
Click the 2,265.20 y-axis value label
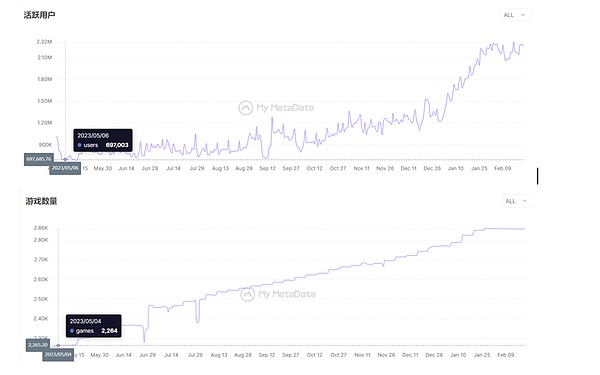(38, 345)
